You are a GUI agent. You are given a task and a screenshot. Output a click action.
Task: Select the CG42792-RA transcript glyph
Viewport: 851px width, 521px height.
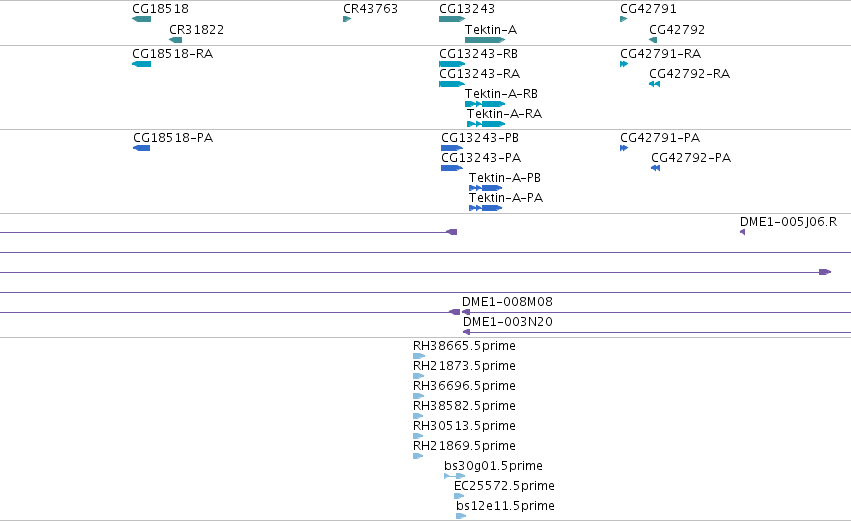(x=655, y=84)
